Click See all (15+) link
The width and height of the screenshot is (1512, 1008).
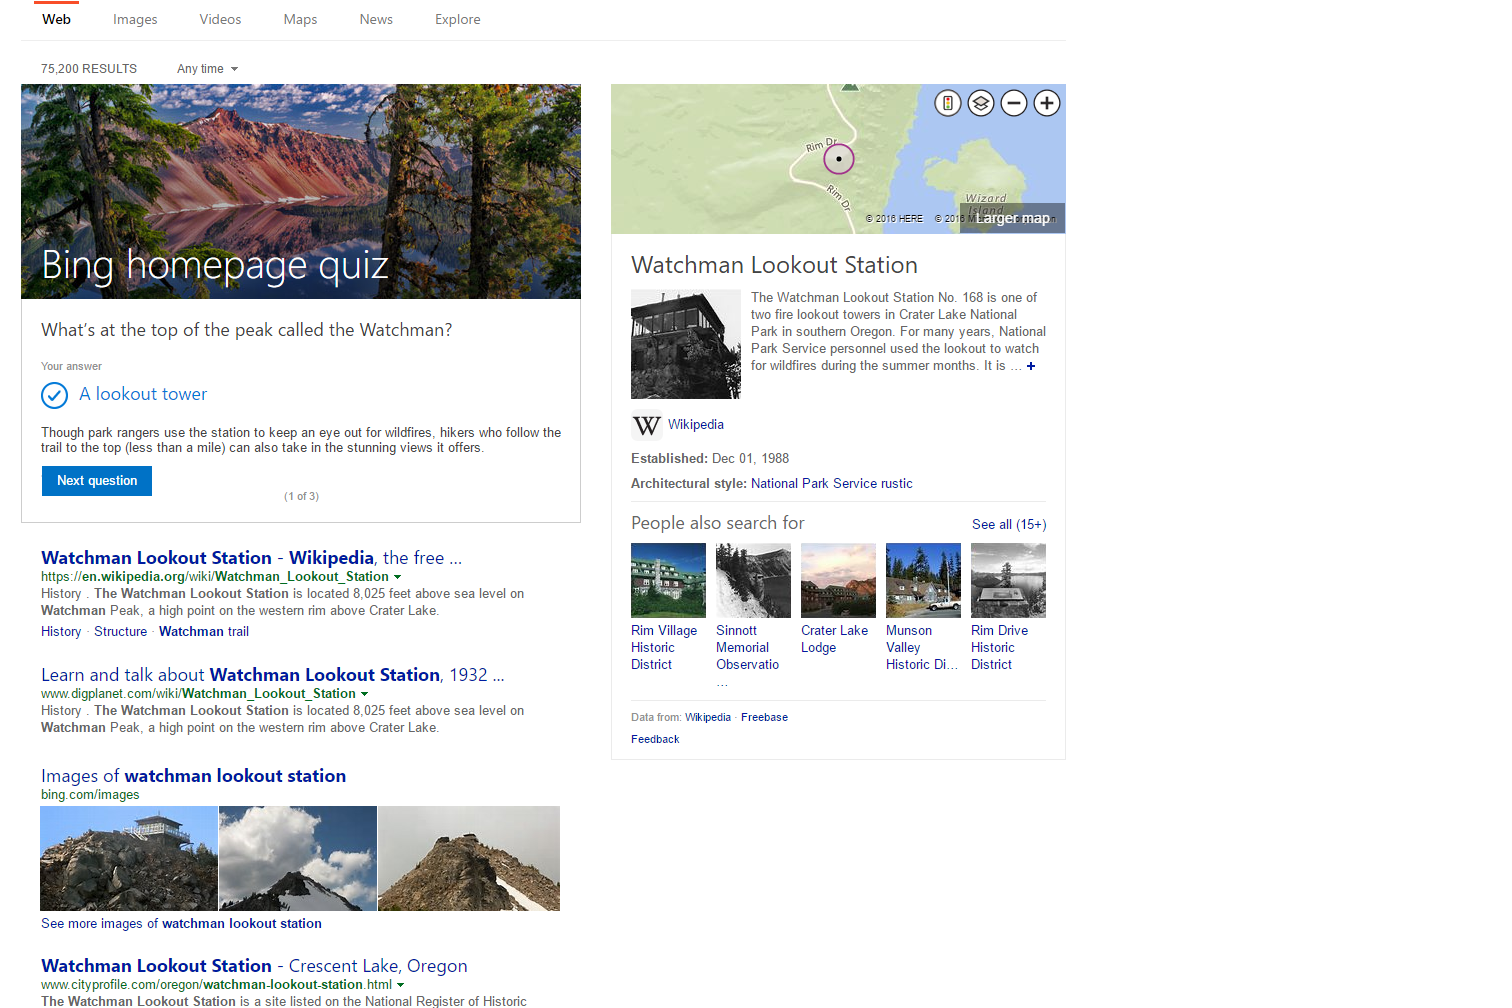1009,525
